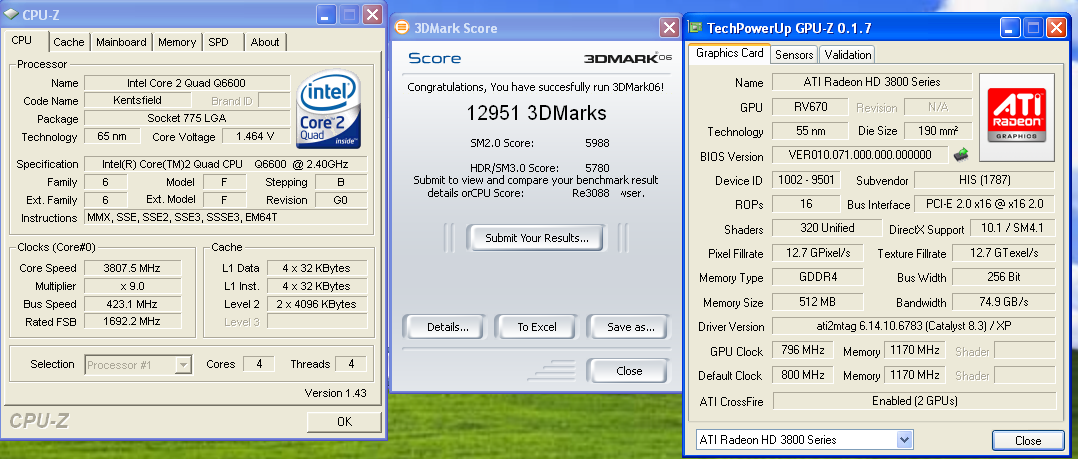Screen dimensions: 1078x460
Task: Click the Save as button in 3DMark
Action: (x=630, y=327)
